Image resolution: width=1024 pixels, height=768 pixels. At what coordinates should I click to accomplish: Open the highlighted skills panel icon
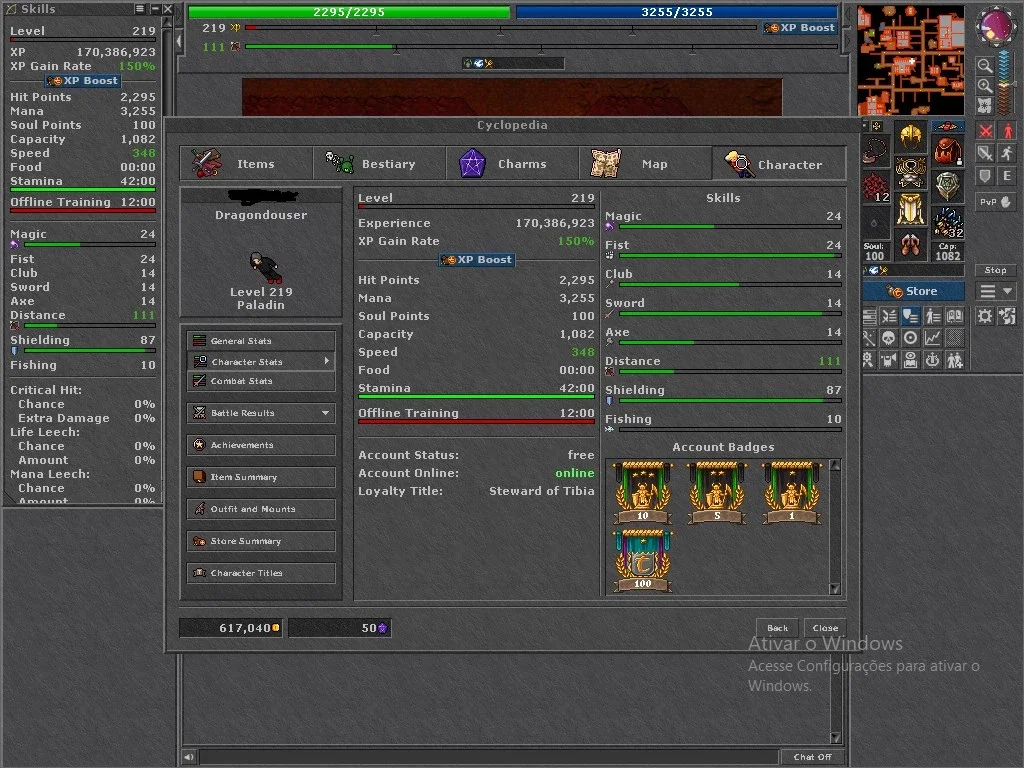coord(910,316)
